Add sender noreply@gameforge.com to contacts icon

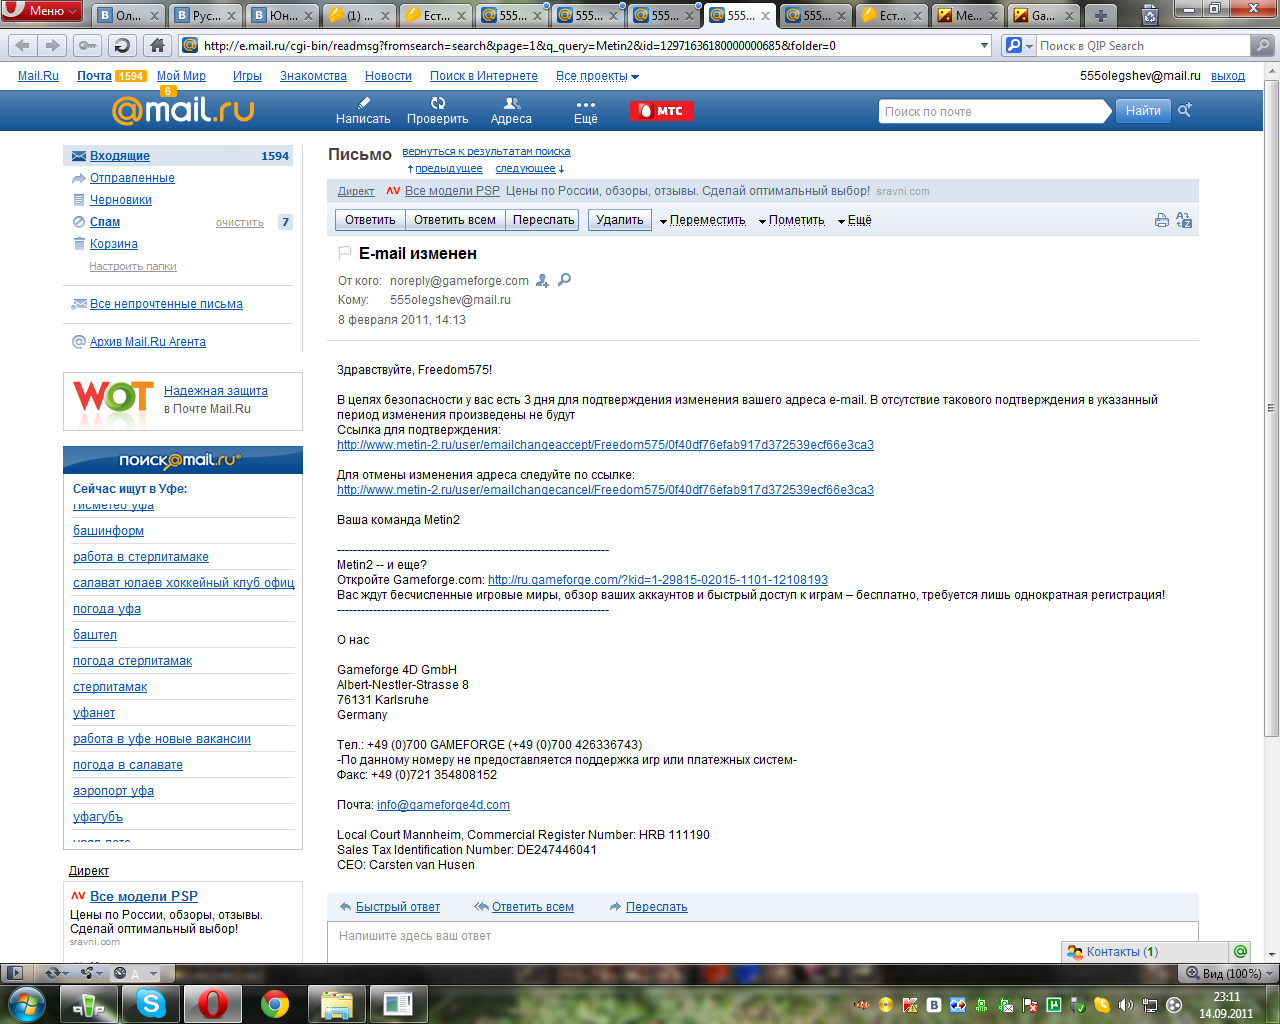coord(543,281)
